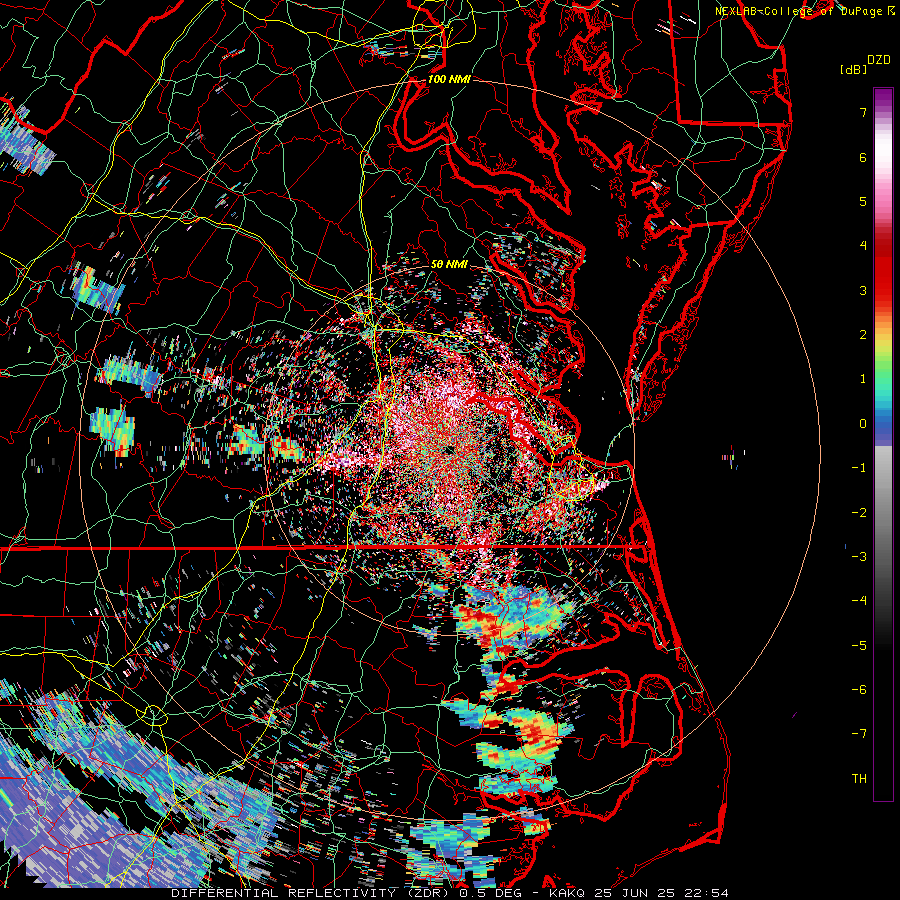Click the "[dB]" units label

coord(852,69)
